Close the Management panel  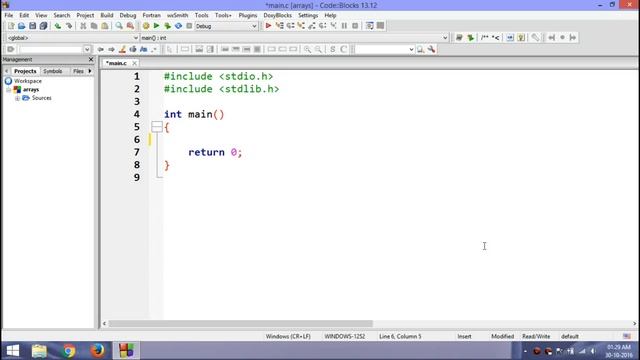pos(91,60)
